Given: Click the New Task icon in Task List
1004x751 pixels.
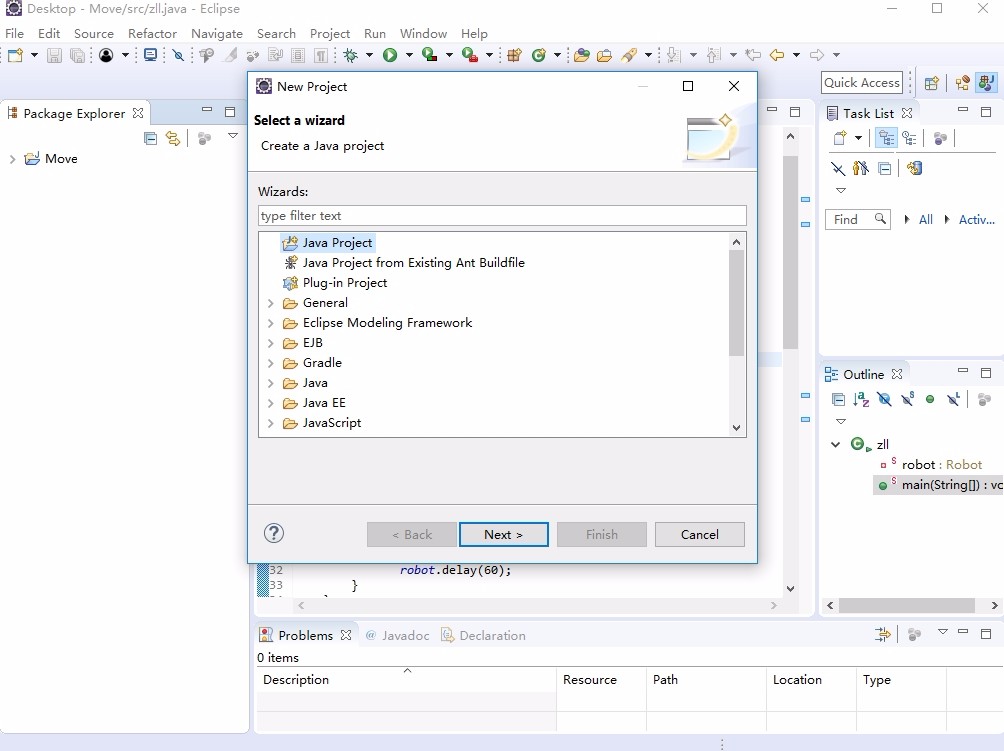Looking at the screenshot, I should (840, 138).
